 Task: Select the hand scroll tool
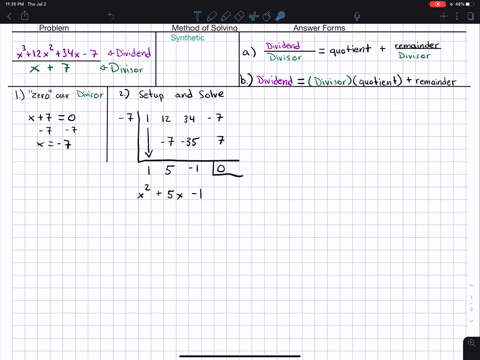click(267, 16)
